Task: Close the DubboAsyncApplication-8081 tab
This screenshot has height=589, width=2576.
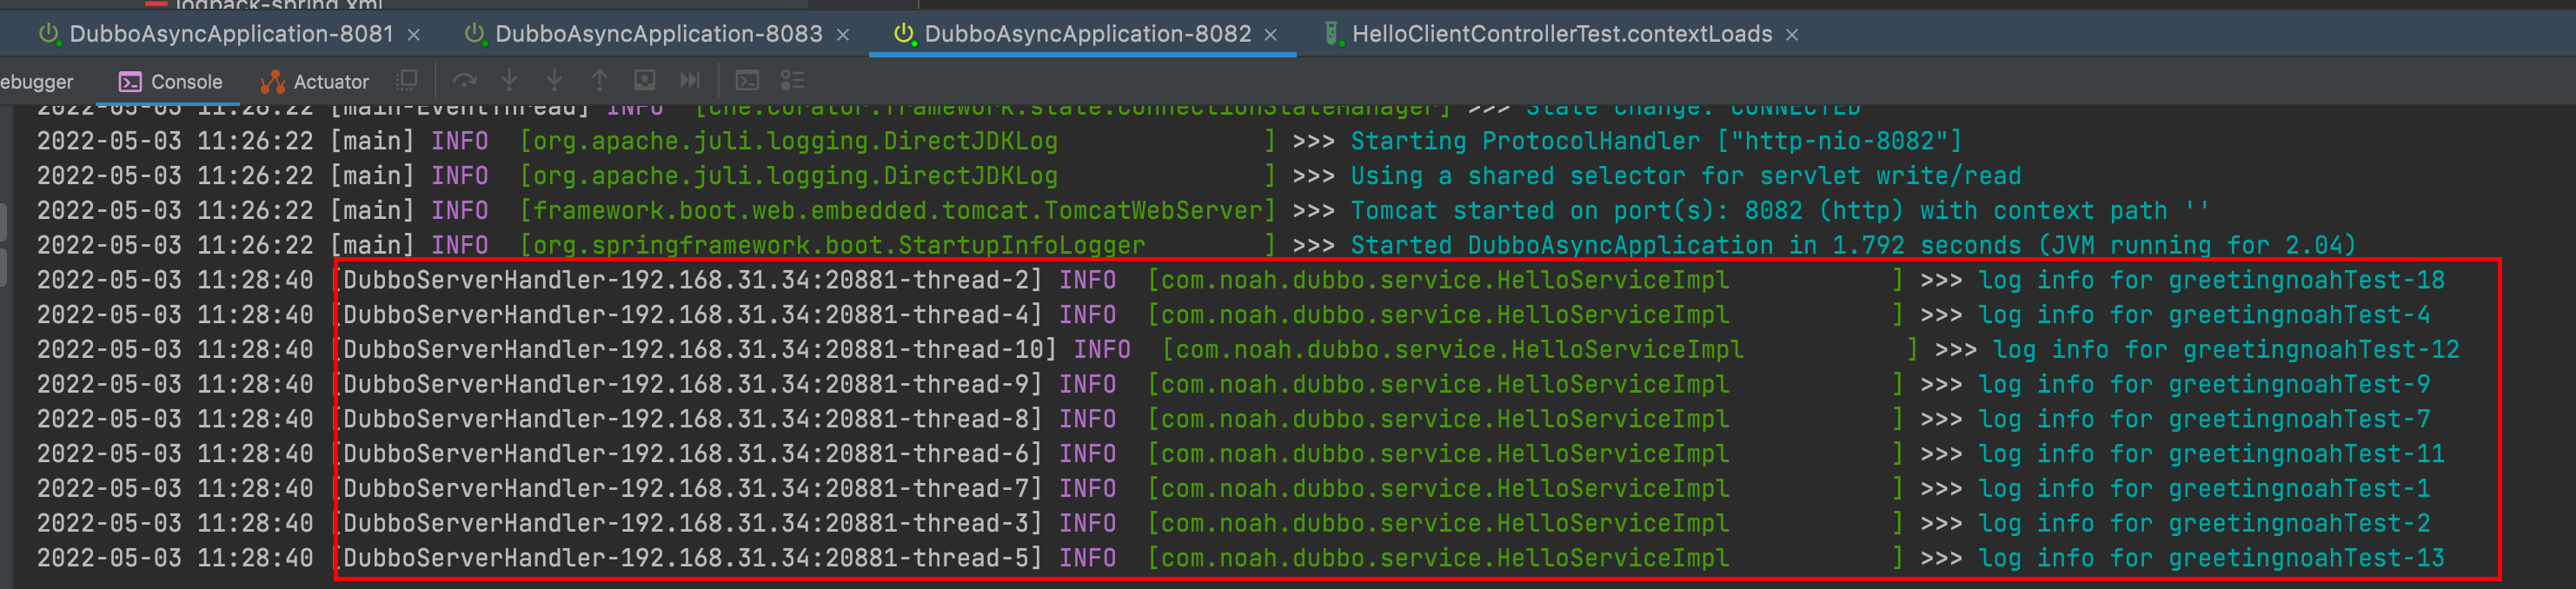Action: (x=413, y=35)
